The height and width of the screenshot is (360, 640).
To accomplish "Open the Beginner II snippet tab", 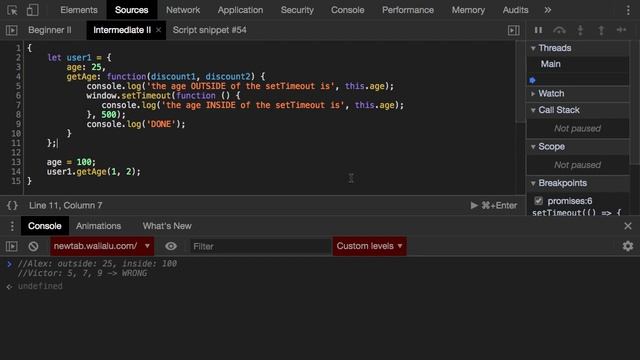I will click(x=50, y=30).
